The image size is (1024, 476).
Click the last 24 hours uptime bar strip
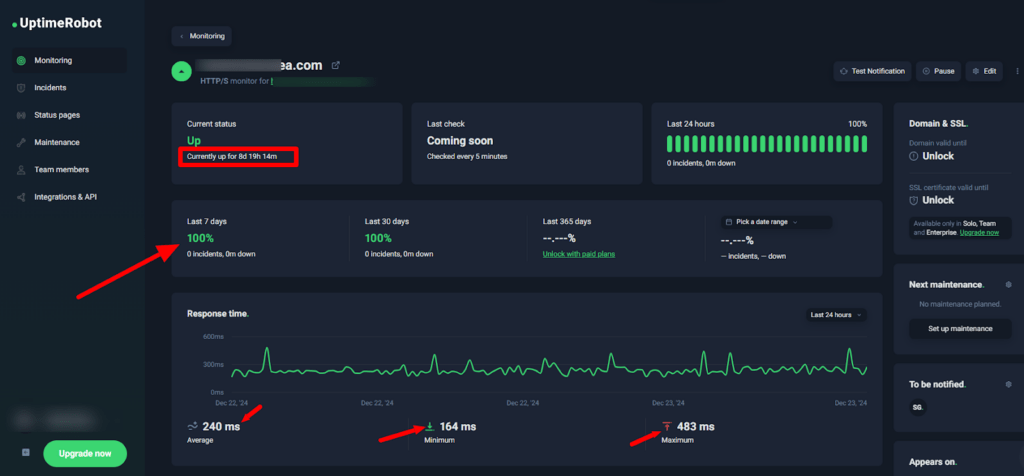[x=767, y=144]
